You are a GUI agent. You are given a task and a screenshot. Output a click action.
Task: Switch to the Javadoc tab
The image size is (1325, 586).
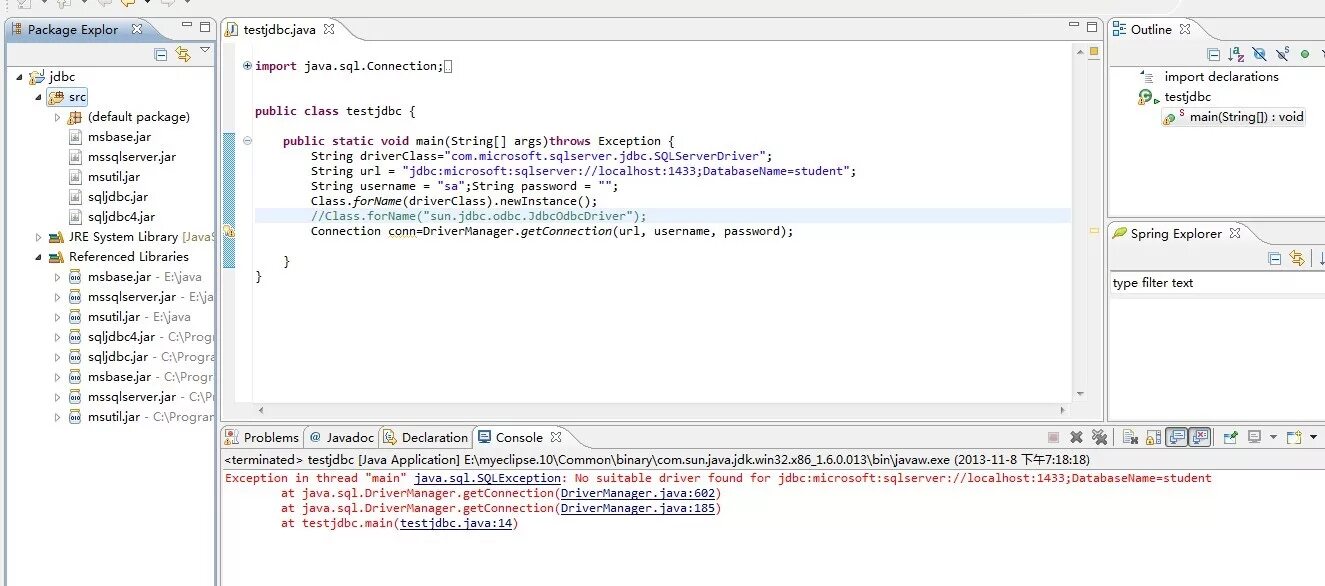coord(341,437)
